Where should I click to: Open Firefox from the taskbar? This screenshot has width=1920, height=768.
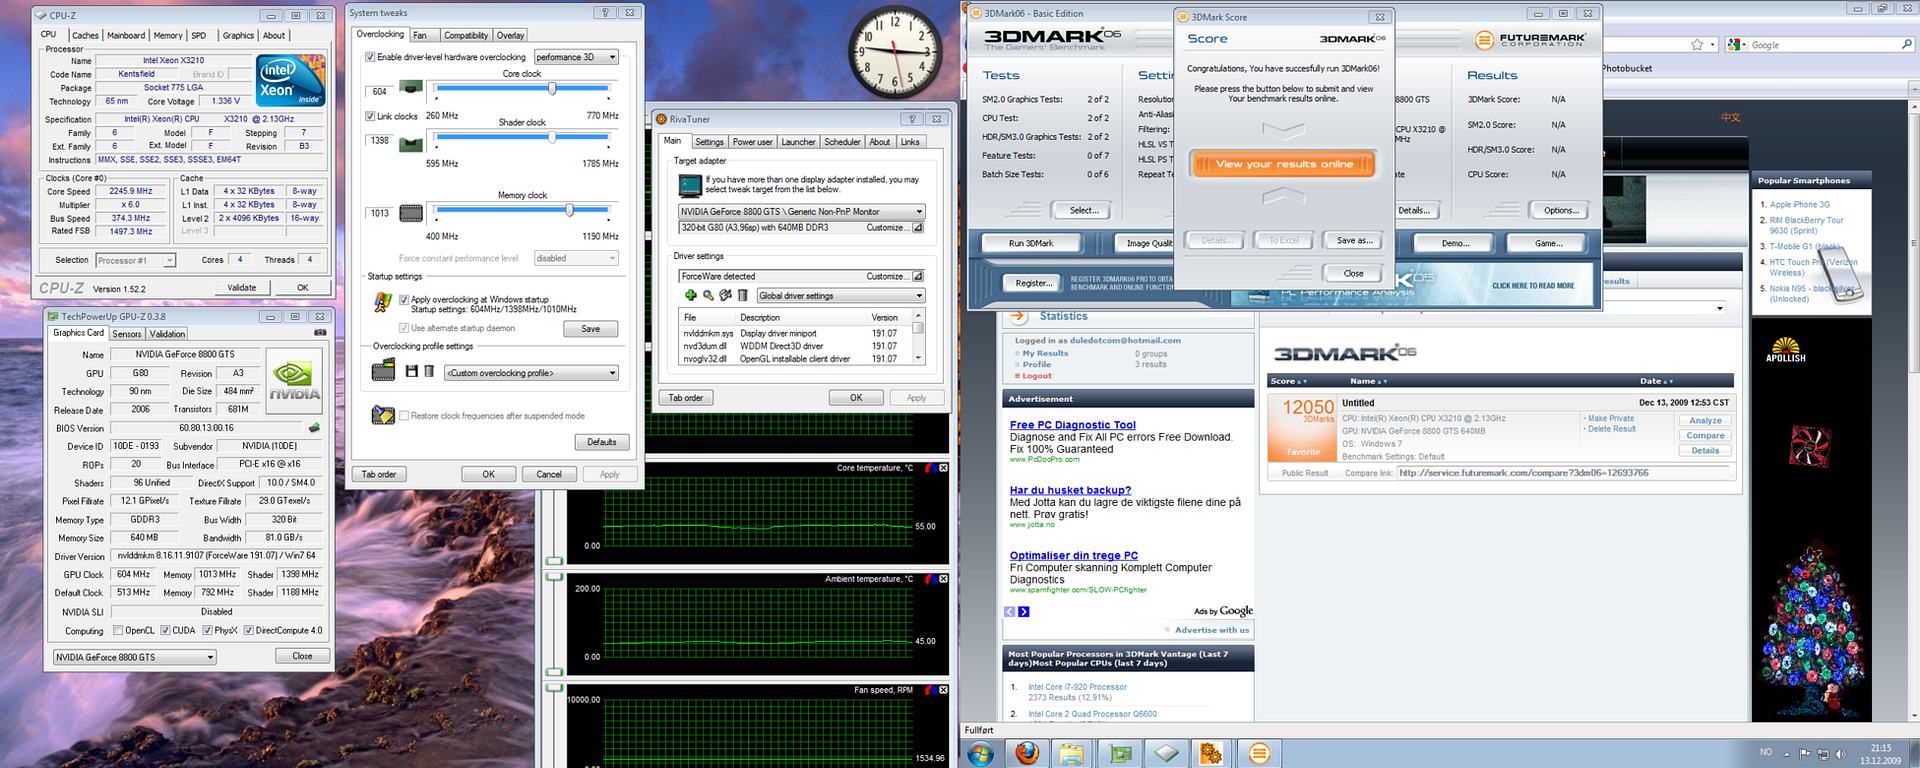[1026, 753]
